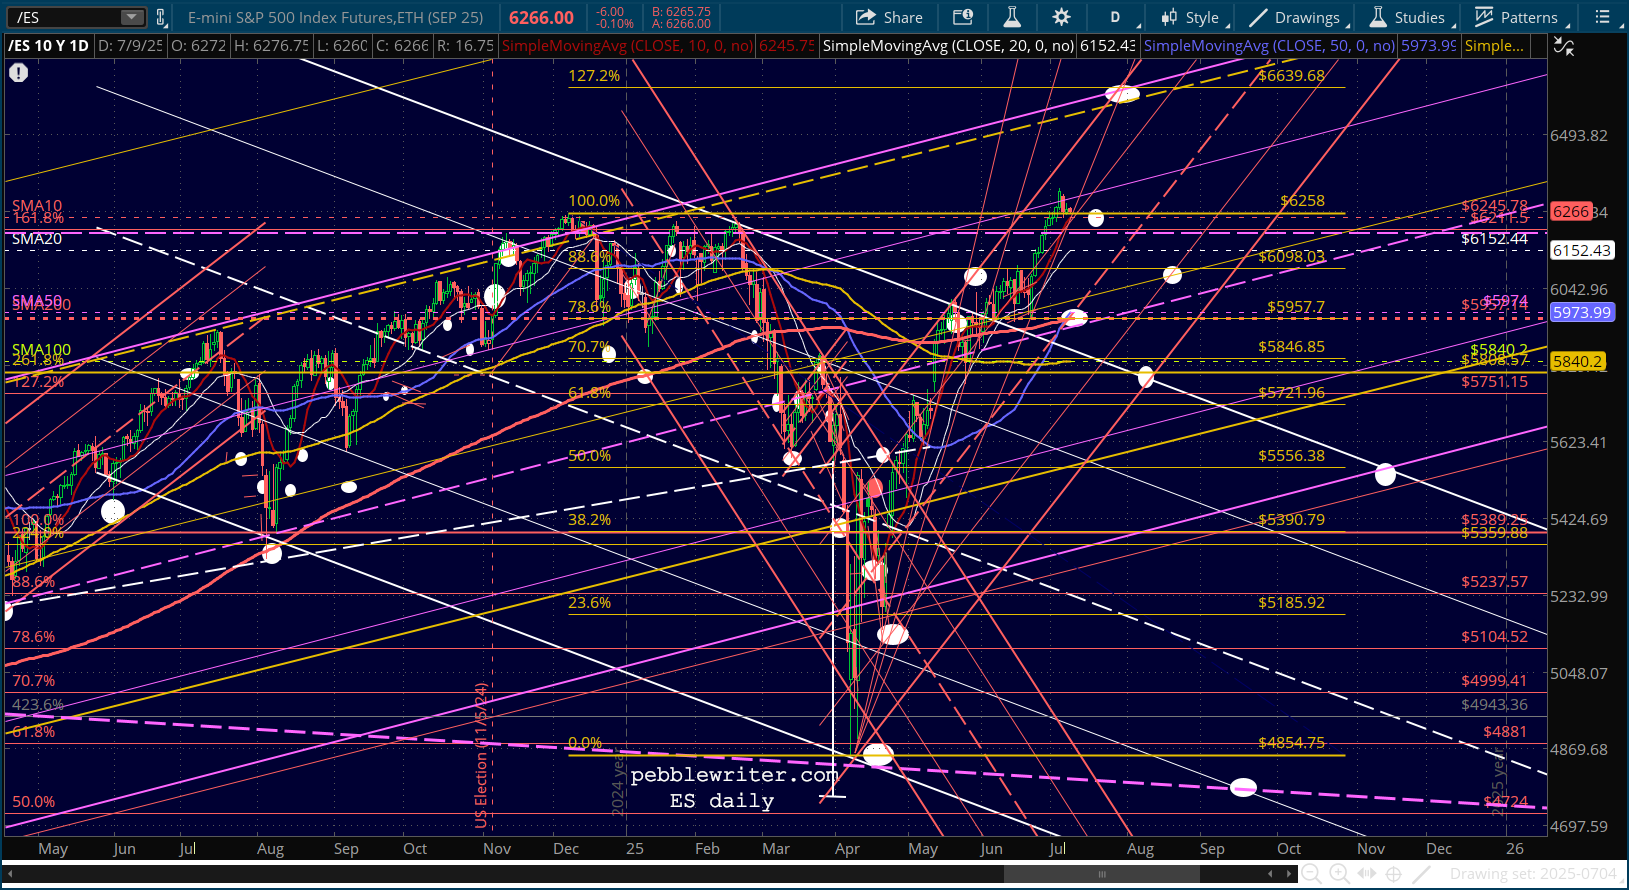Click the 127.2% label at chart top

[594, 76]
